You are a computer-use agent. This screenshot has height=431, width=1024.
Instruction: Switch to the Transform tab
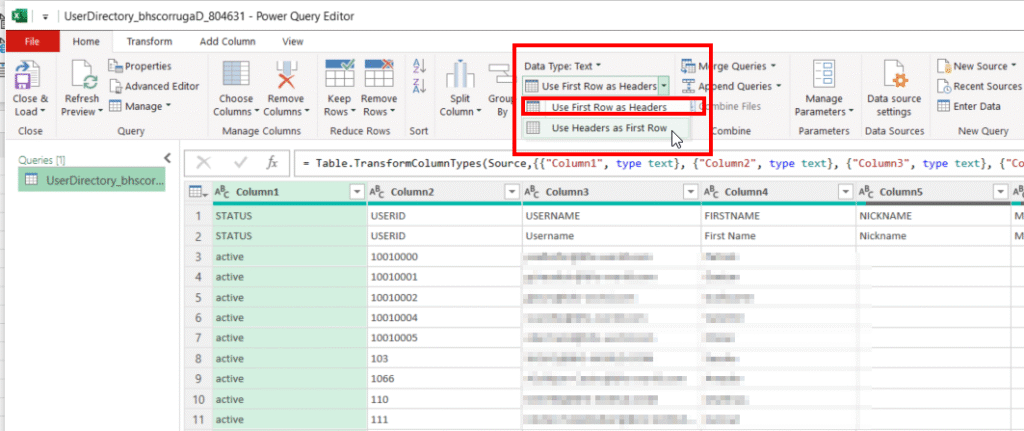pos(149,41)
